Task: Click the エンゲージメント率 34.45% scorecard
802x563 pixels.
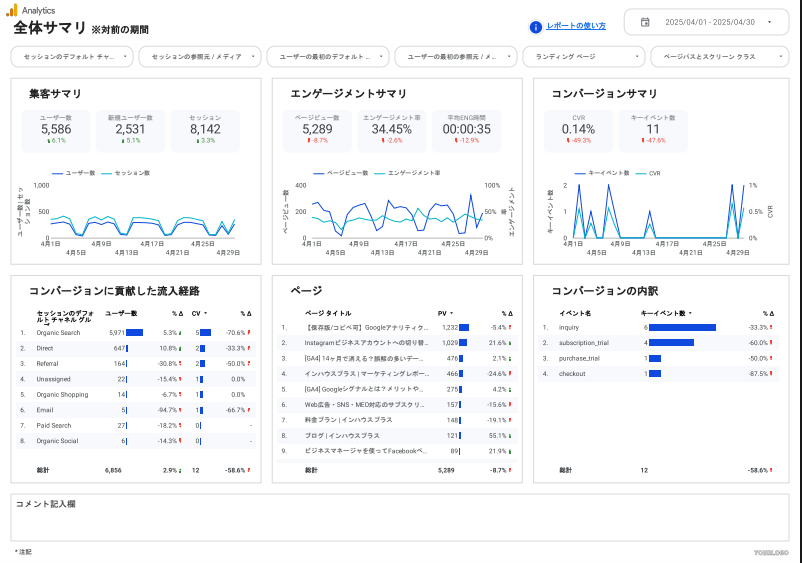Action: click(392, 131)
